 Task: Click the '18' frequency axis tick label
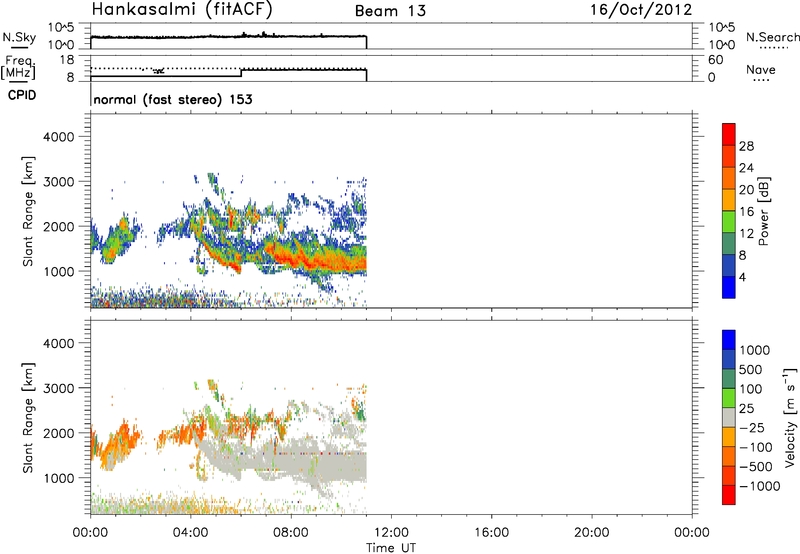pyautogui.click(x=67, y=60)
